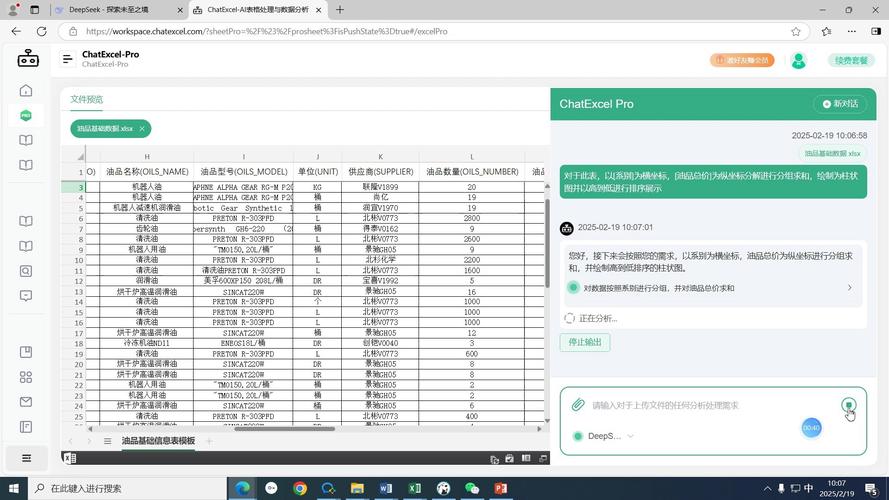Add a new sheet with plus icon
The width and height of the screenshot is (889, 500).
pos(209,441)
